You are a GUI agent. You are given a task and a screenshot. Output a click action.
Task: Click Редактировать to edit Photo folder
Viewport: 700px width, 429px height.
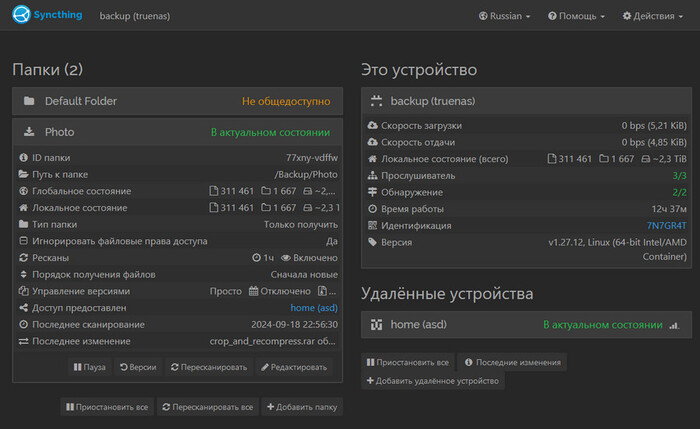[x=294, y=367]
